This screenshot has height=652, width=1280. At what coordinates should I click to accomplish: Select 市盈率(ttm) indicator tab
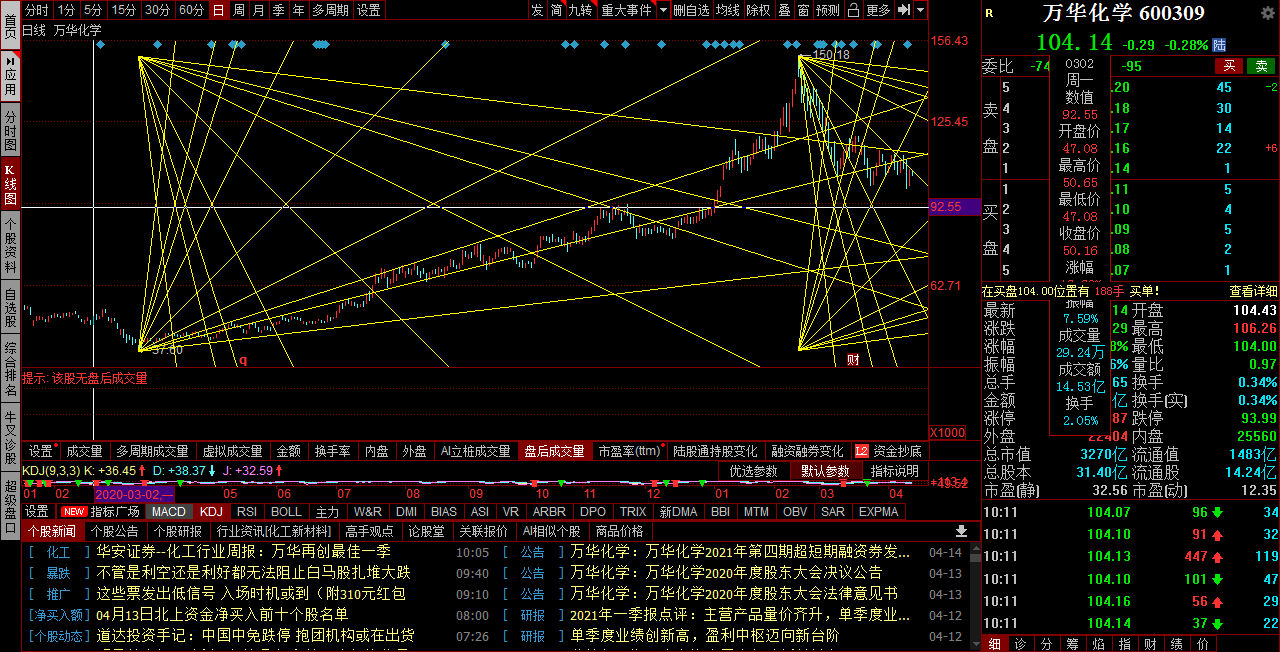(x=629, y=451)
